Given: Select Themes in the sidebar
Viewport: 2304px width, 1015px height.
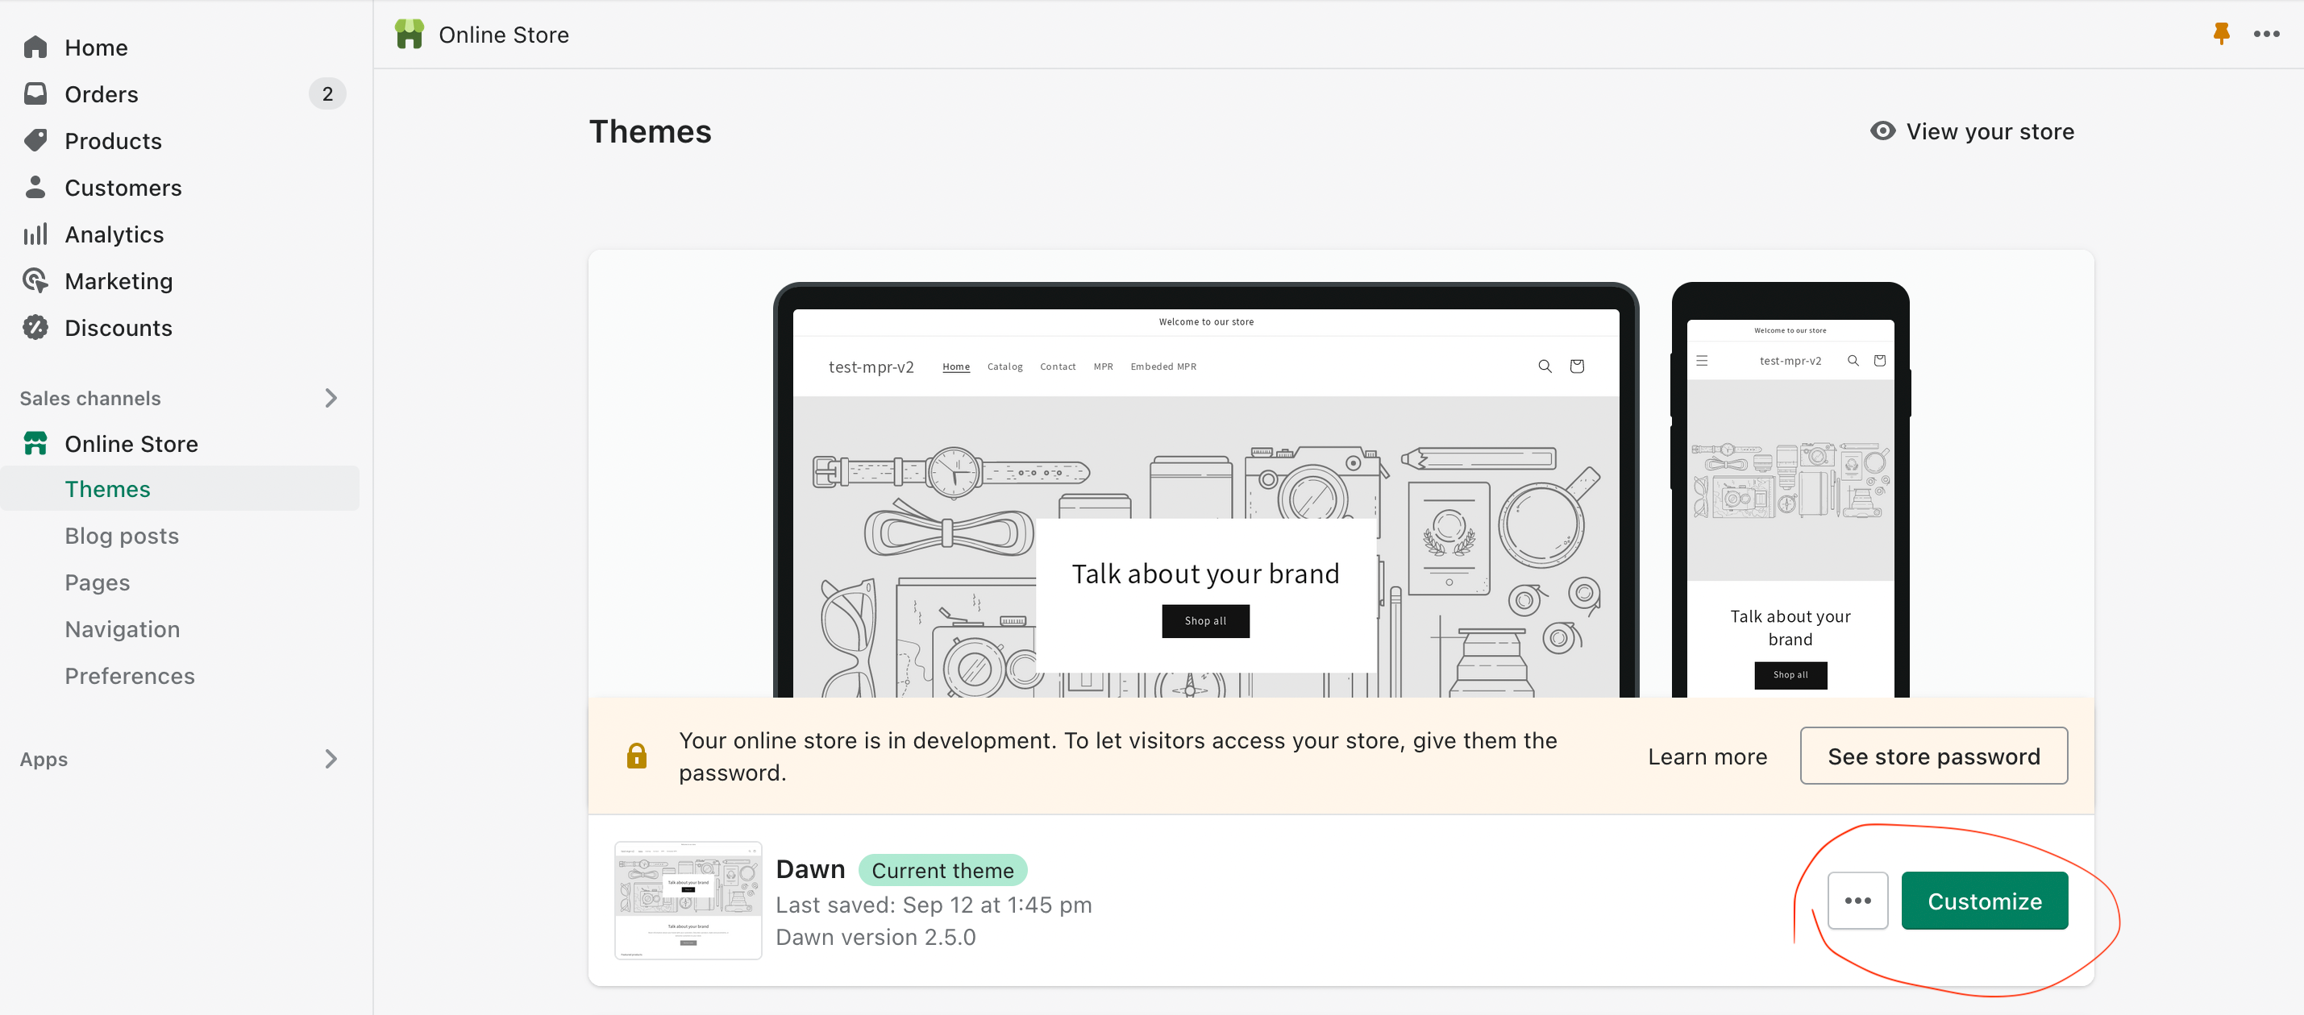Looking at the screenshot, I should click(108, 489).
